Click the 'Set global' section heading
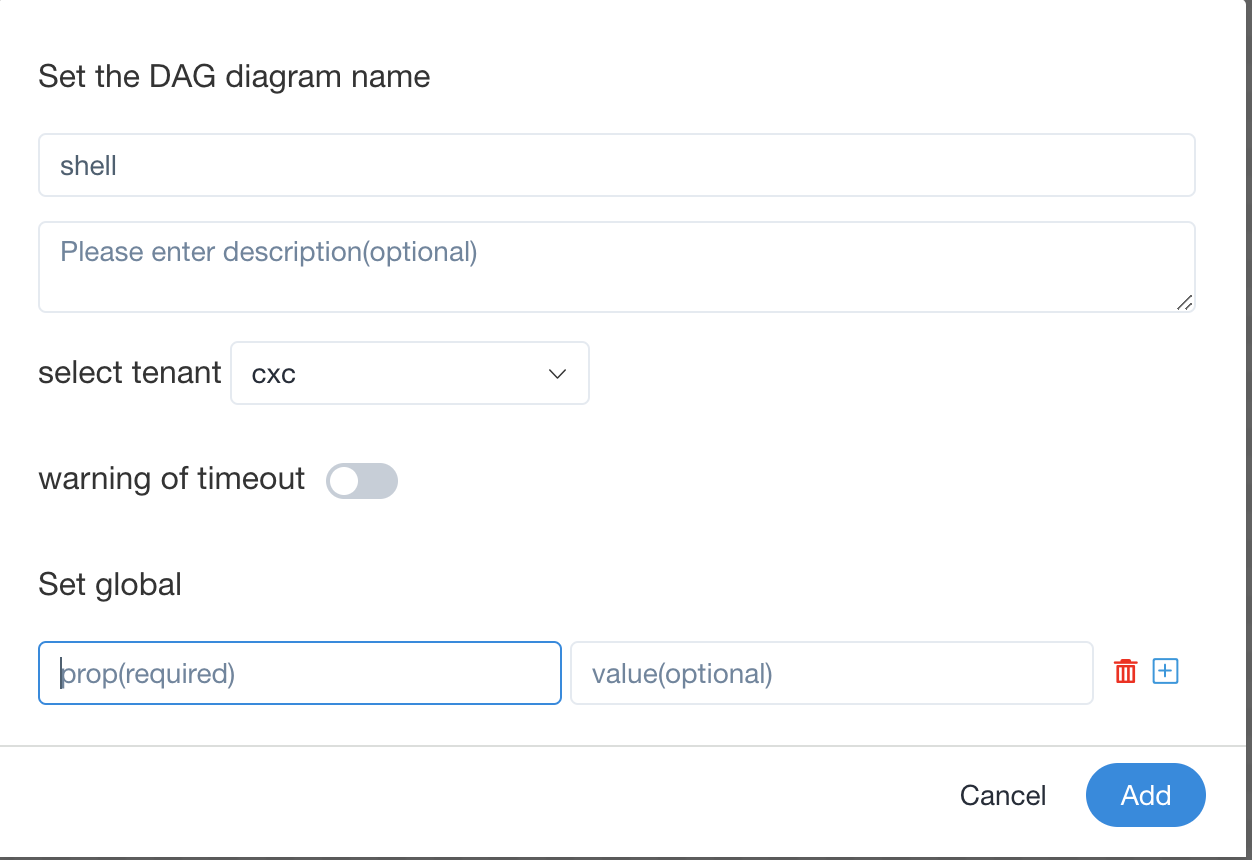Viewport: 1252px width, 860px height. [x=110, y=584]
